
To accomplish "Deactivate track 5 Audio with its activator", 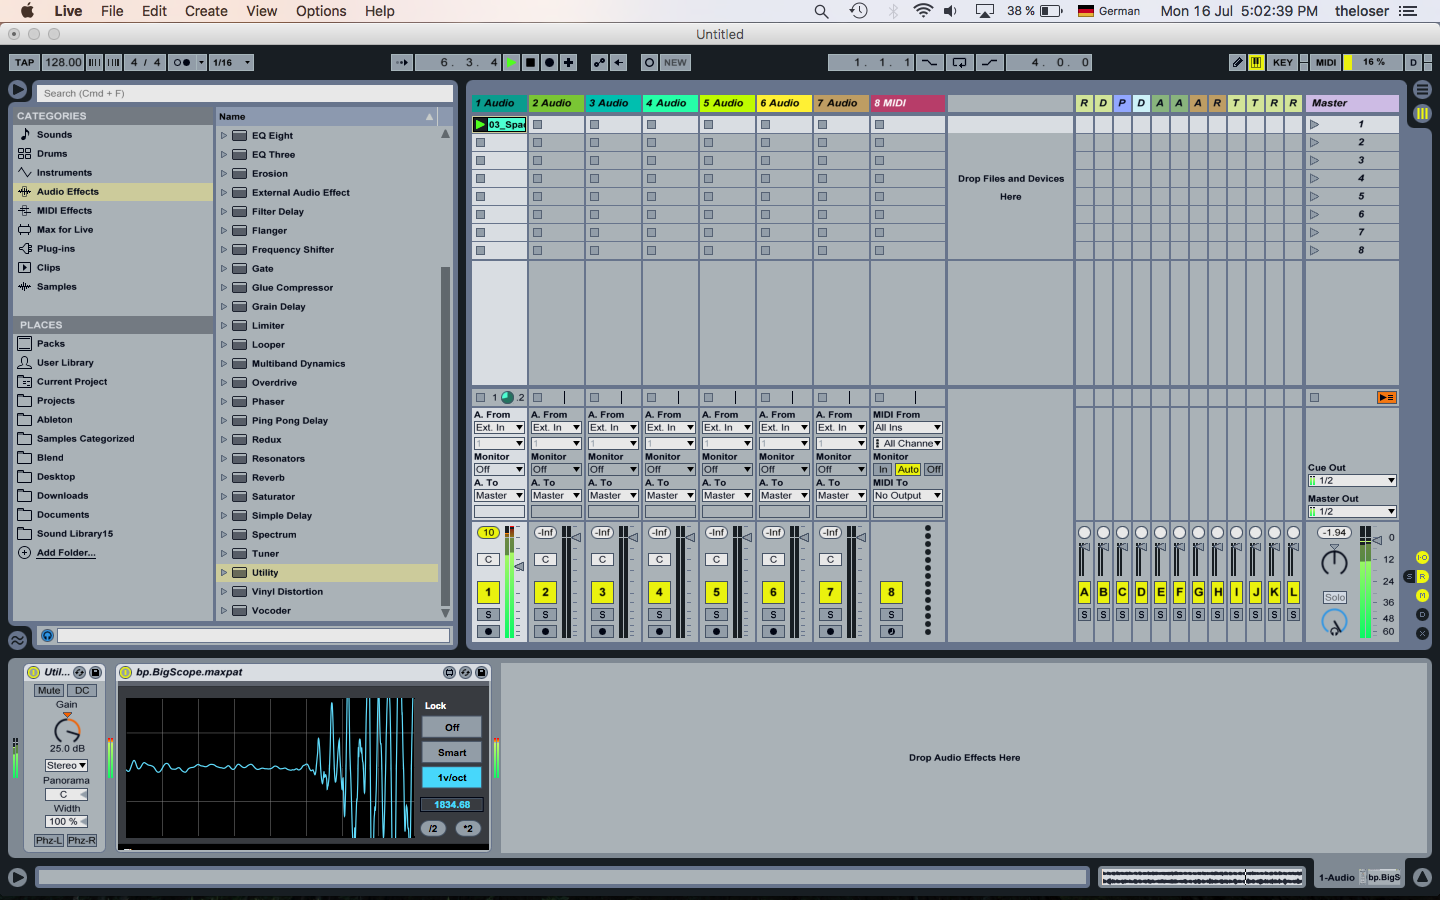I will point(716,593).
